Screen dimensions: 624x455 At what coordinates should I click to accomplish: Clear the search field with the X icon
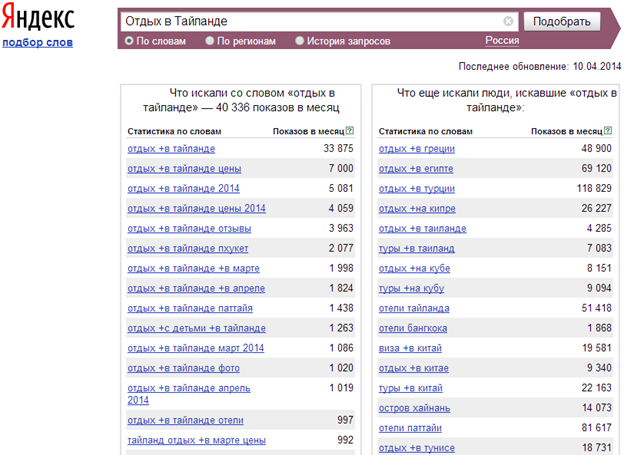[x=508, y=21]
